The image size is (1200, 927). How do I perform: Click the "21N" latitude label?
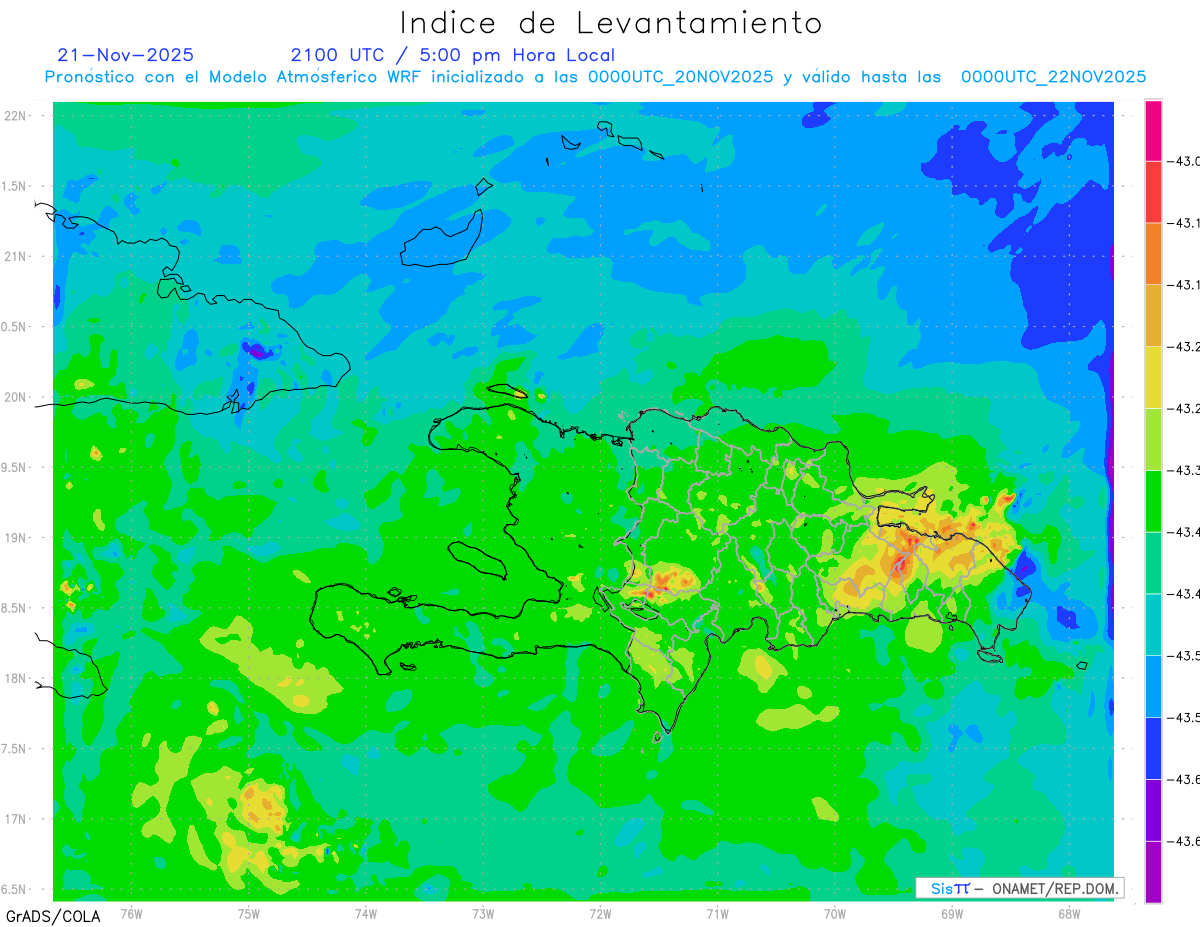(17, 257)
